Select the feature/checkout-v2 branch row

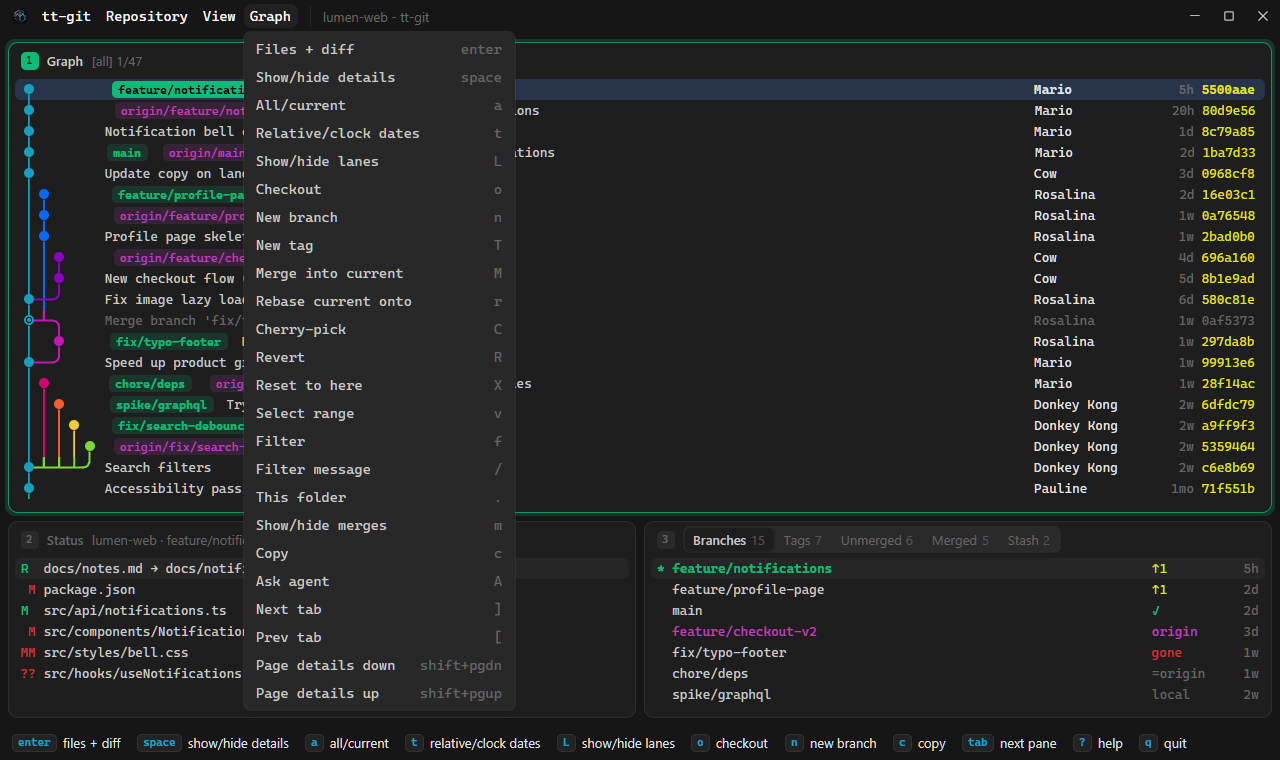pyautogui.click(x=957, y=631)
